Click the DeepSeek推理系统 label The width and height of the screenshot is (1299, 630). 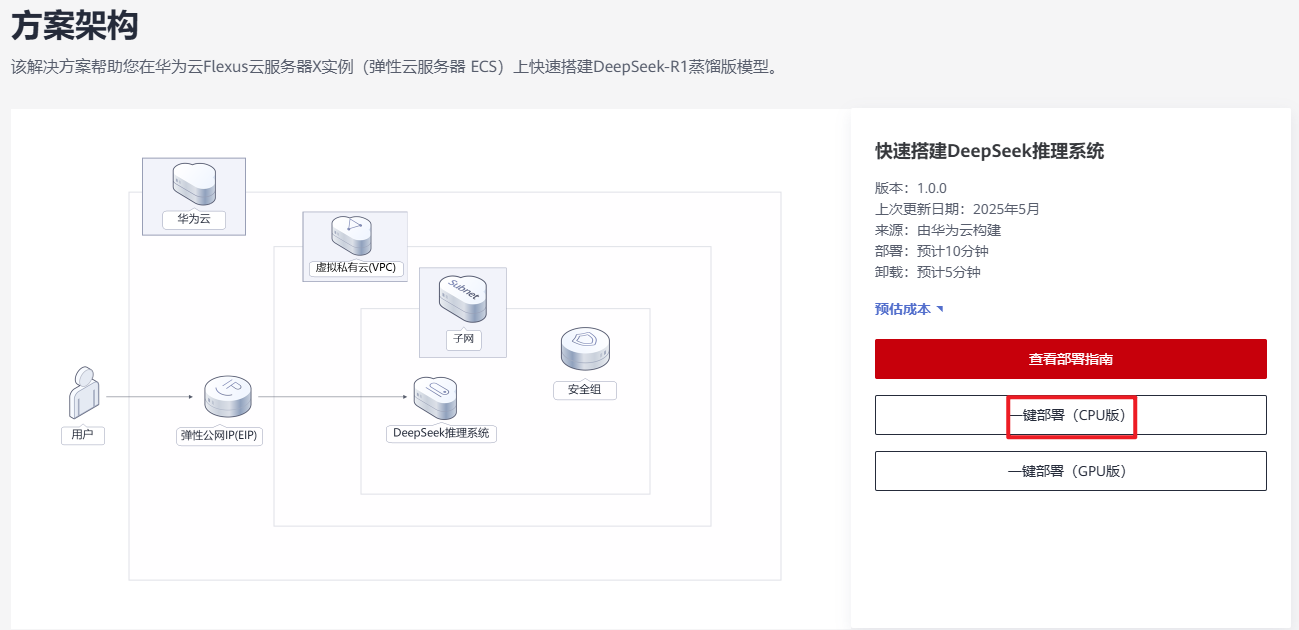pyautogui.click(x=442, y=434)
